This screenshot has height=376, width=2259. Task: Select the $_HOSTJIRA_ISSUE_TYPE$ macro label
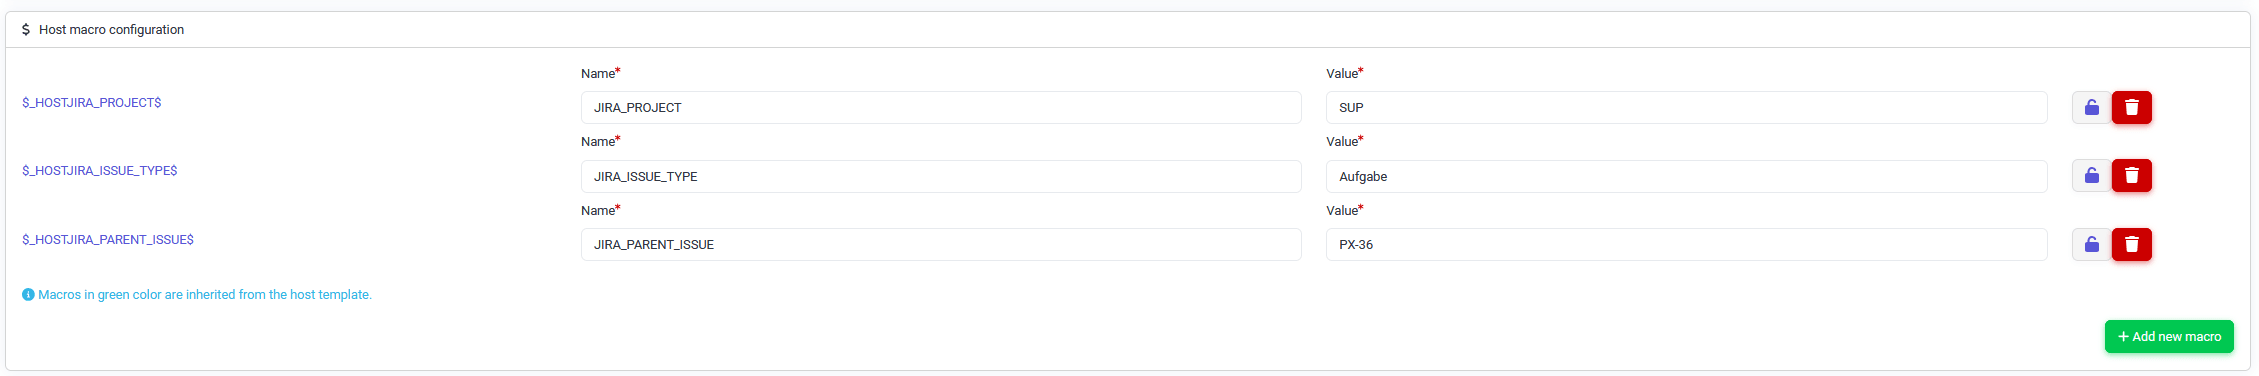pyautogui.click(x=100, y=171)
